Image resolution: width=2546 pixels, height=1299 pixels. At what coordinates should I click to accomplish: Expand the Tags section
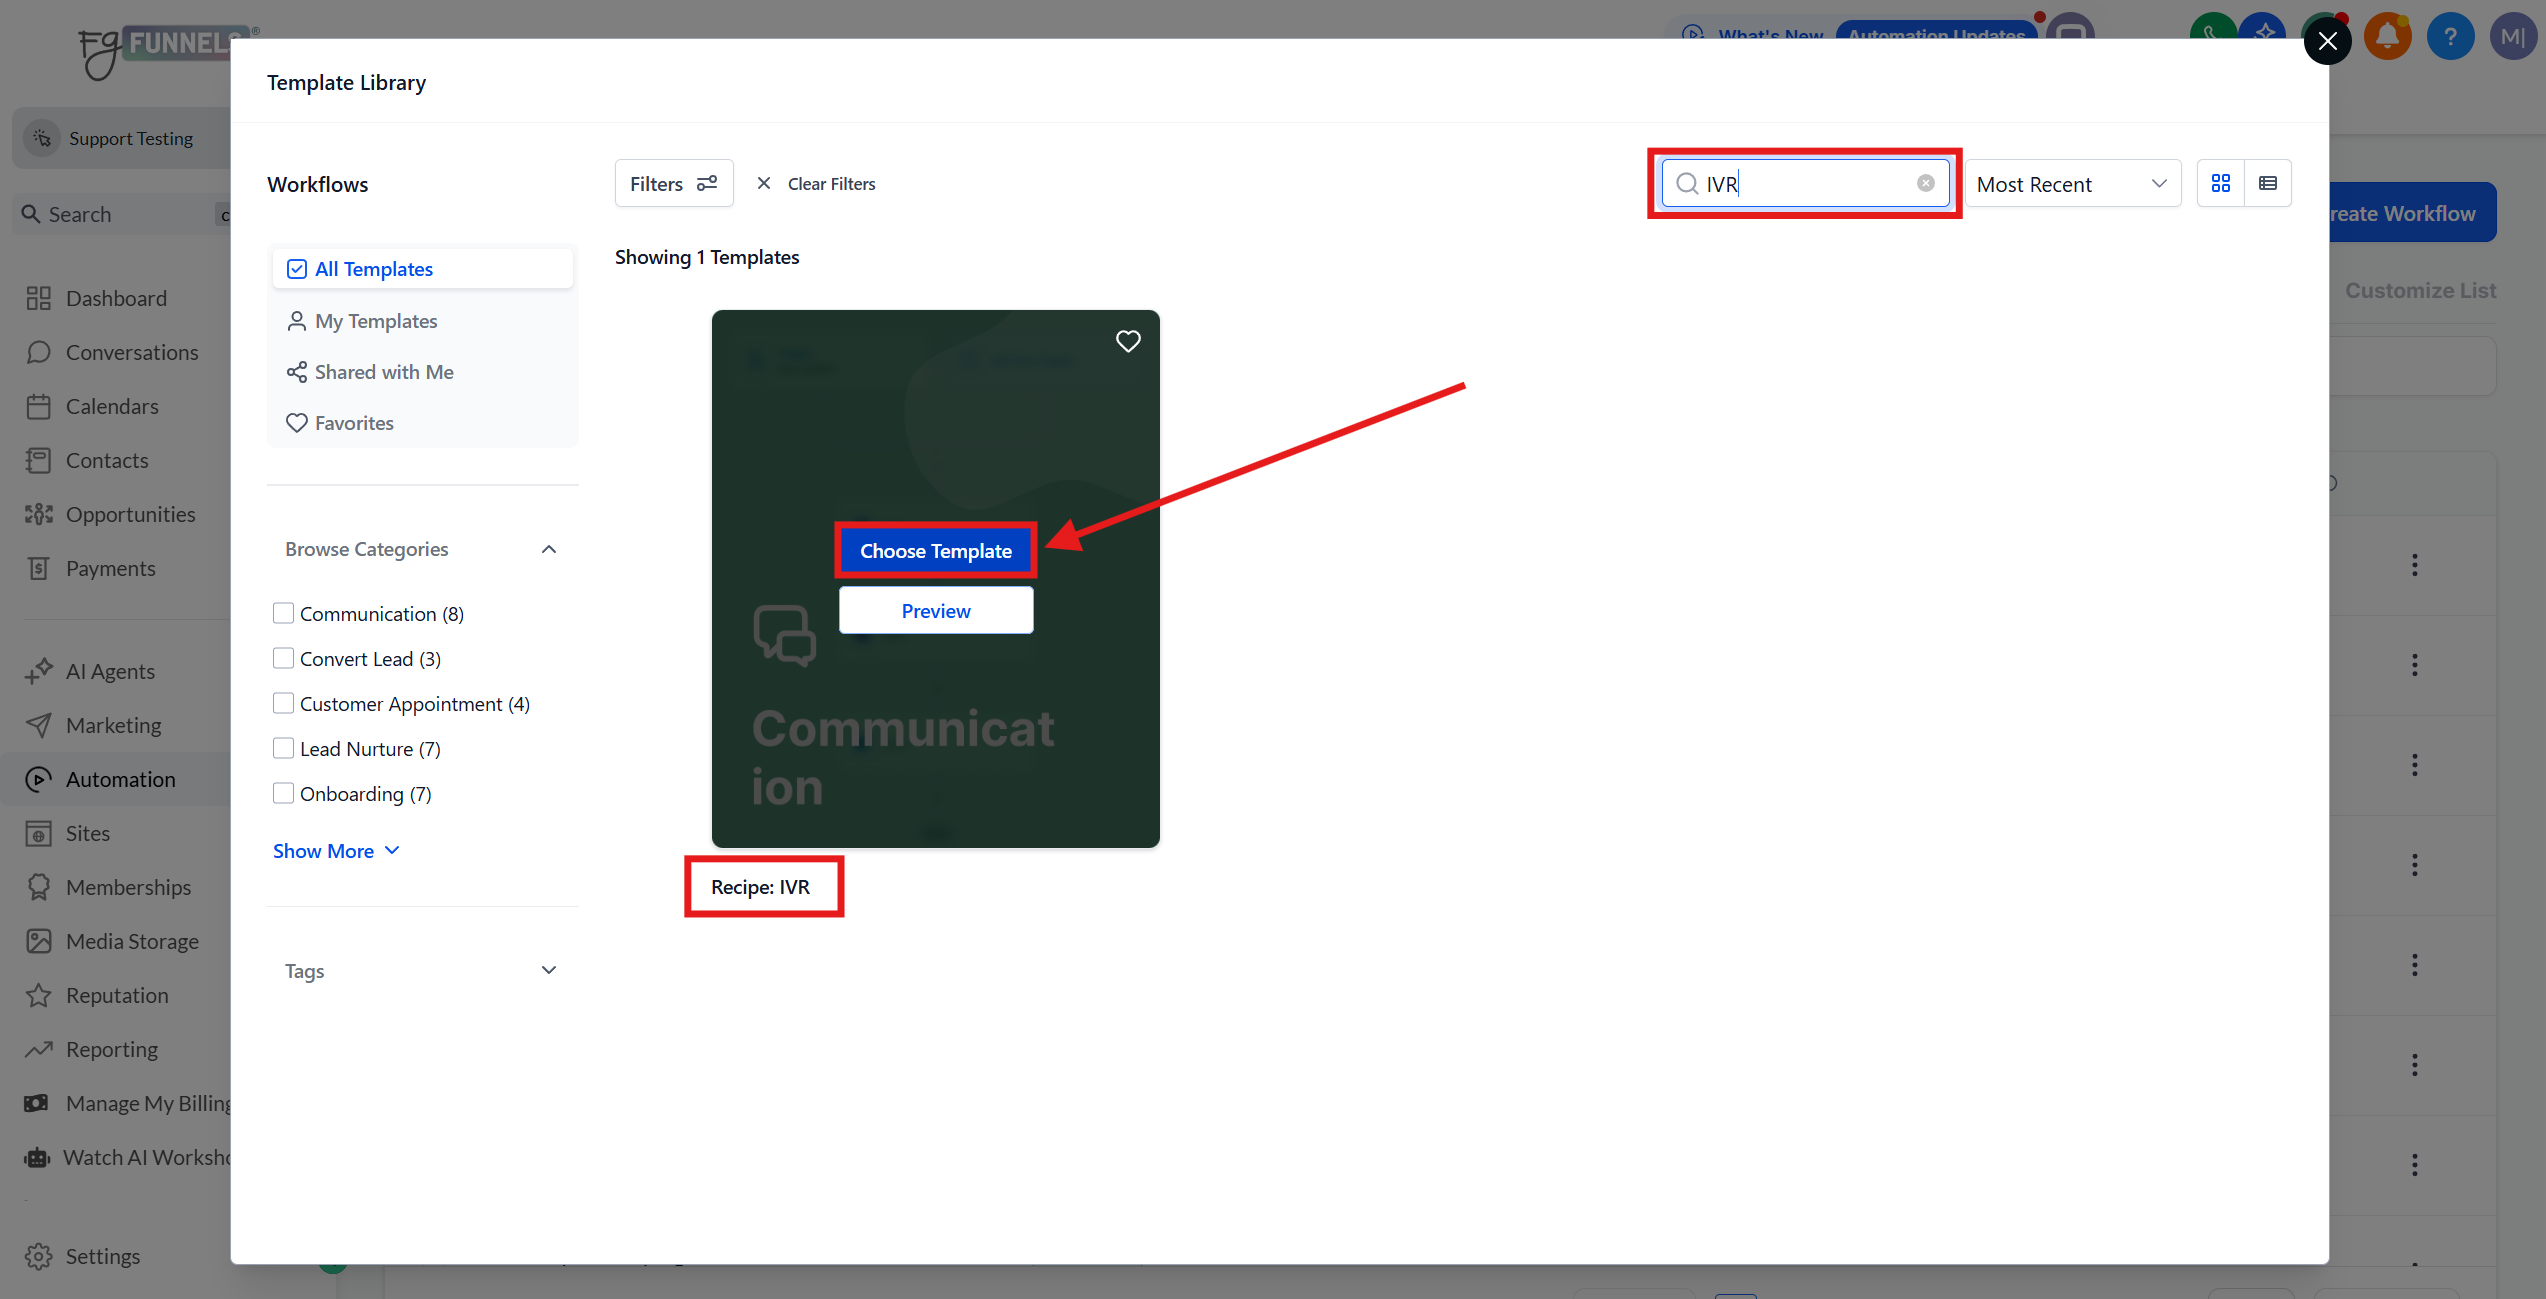(548, 970)
